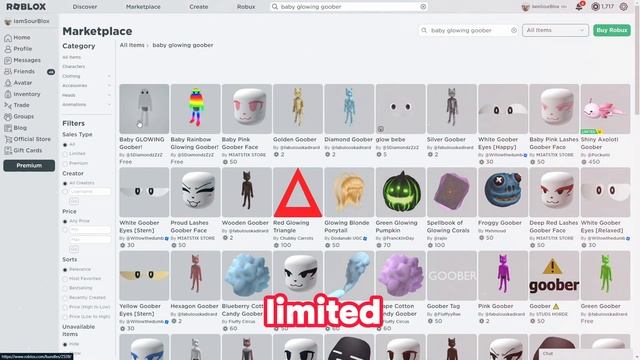
Task: Open the Glowing Blonde Ponytail thumbnail
Action: [349, 192]
